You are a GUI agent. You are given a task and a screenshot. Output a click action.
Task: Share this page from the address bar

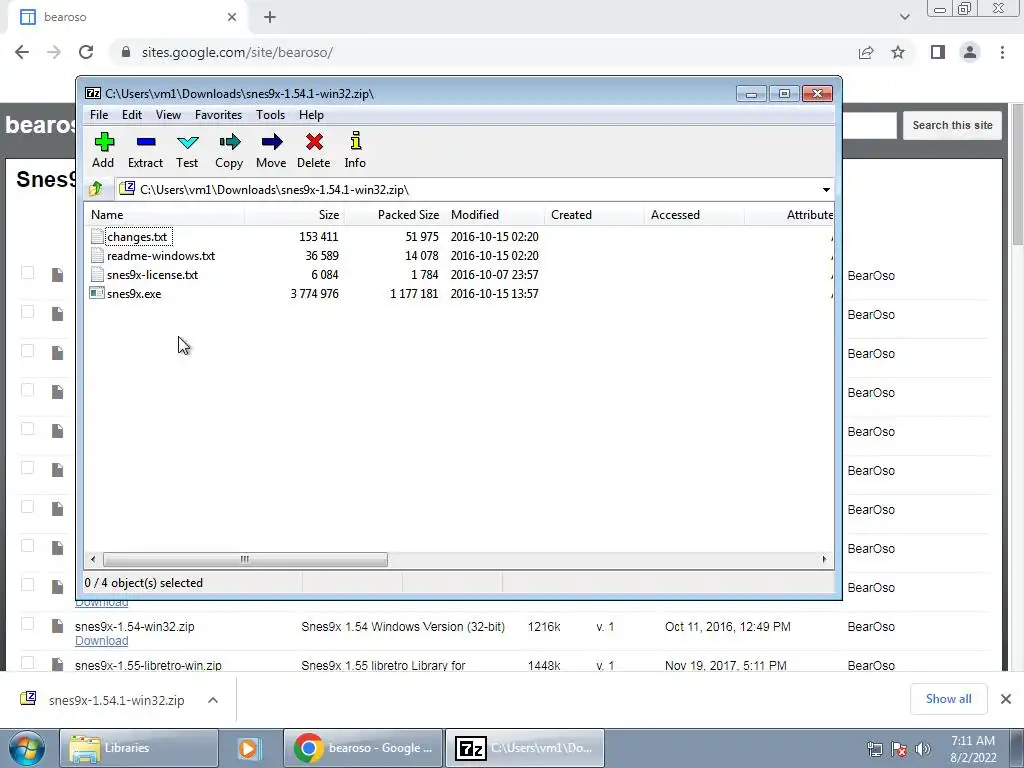[866, 52]
